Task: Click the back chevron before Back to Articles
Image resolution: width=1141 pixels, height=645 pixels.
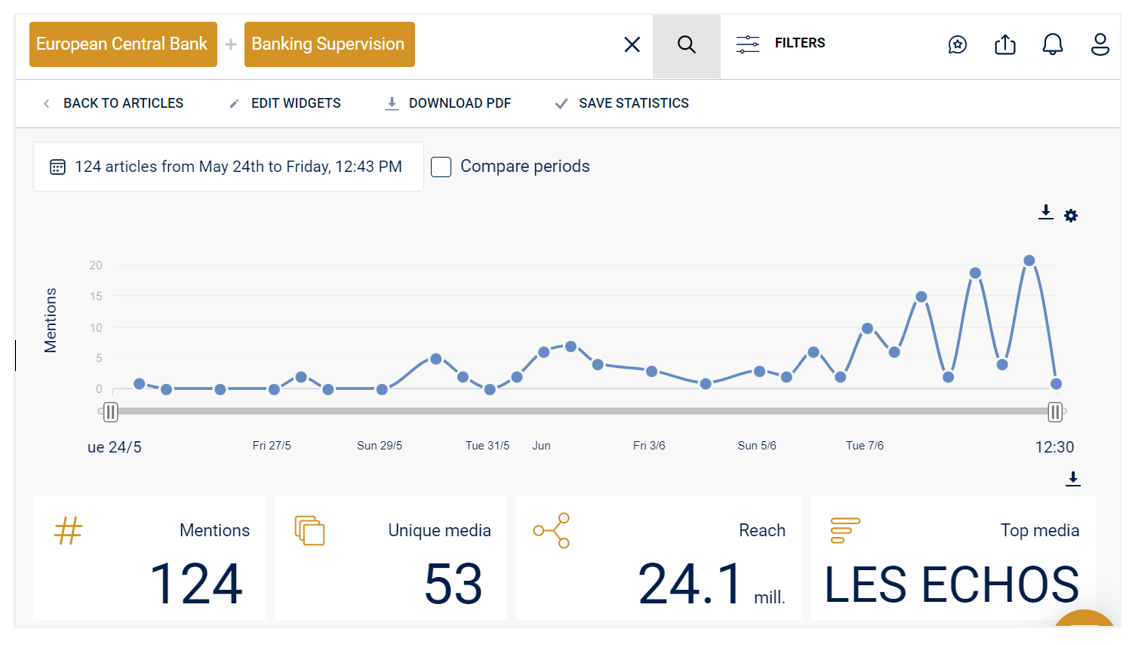Action: click(47, 103)
